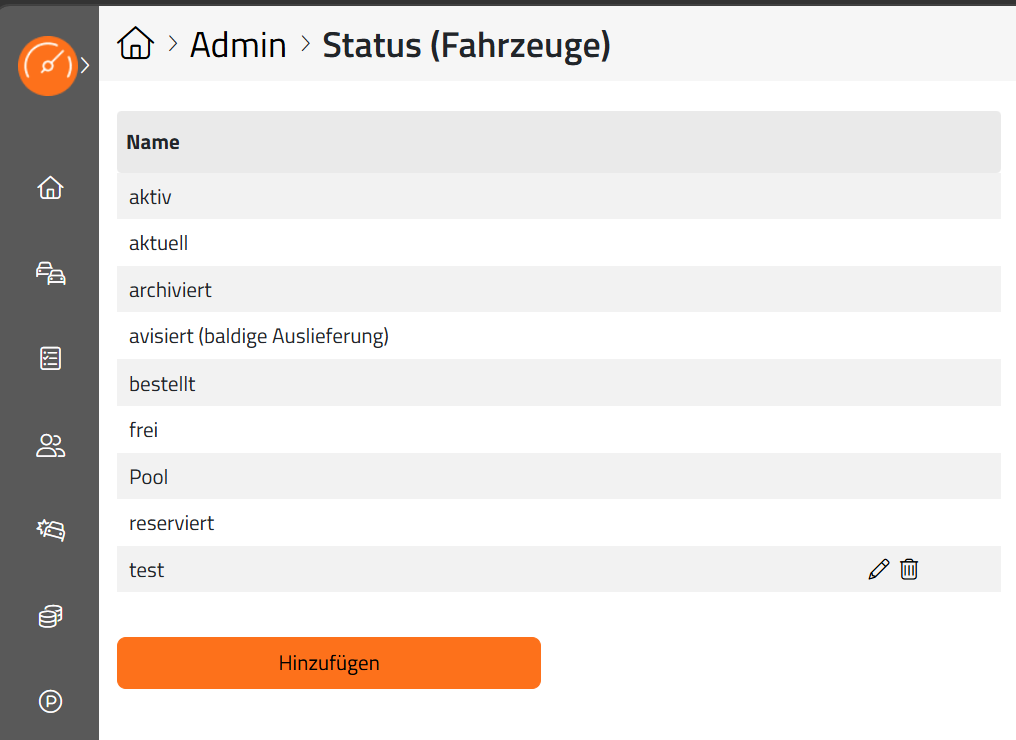Image resolution: width=1016 pixels, height=740 pixels.
Task: Select the aktiv row
Action: pyautogui.click(x=559, y=196)
